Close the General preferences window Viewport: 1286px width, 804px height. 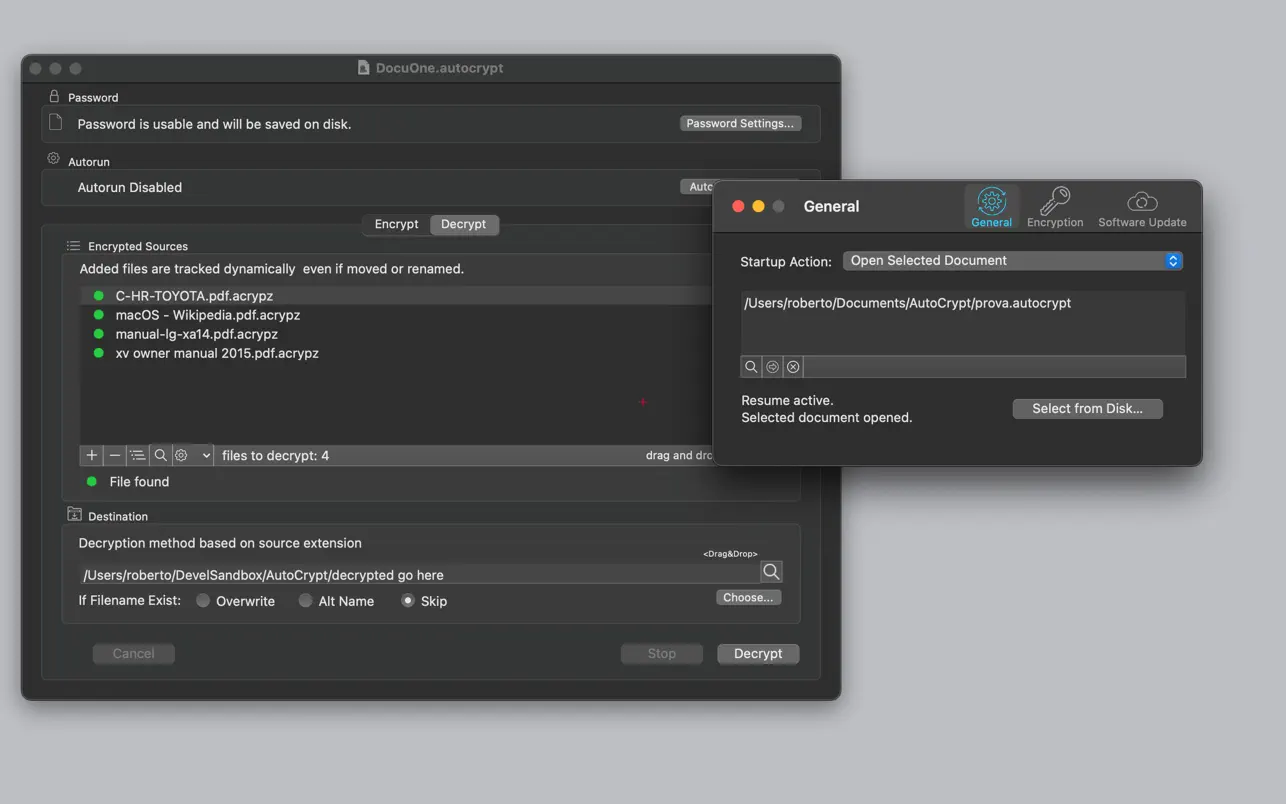pos(738,206)
